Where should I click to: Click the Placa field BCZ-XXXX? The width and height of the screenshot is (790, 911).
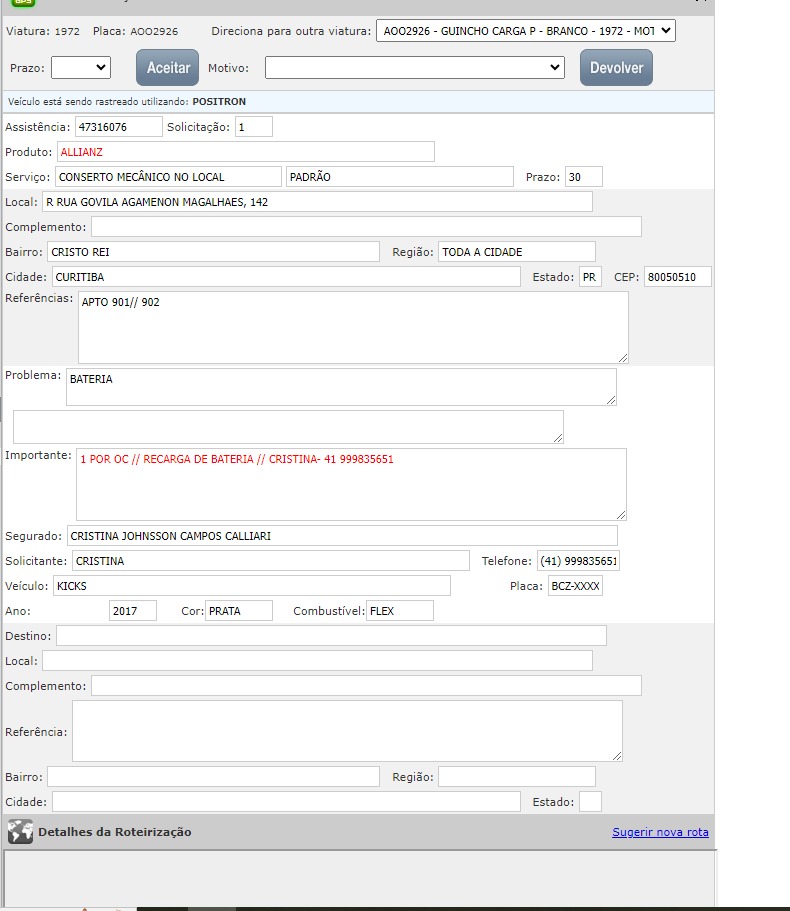coord(575,586)
